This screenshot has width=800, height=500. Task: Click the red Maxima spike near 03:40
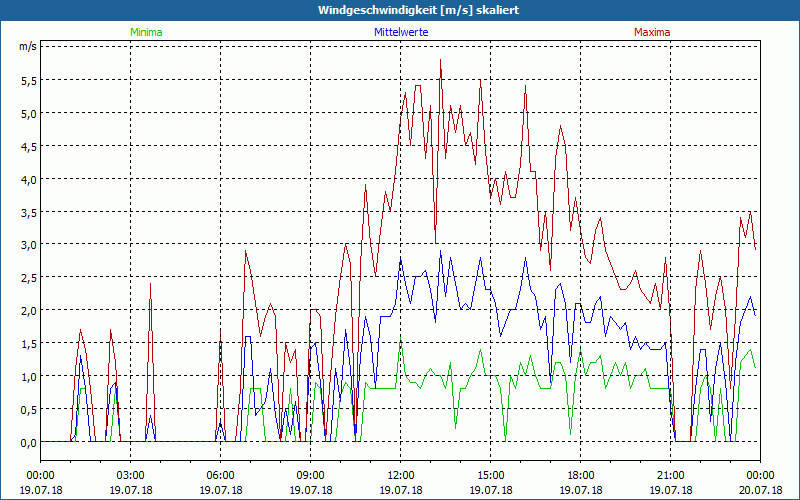(150, 284)
